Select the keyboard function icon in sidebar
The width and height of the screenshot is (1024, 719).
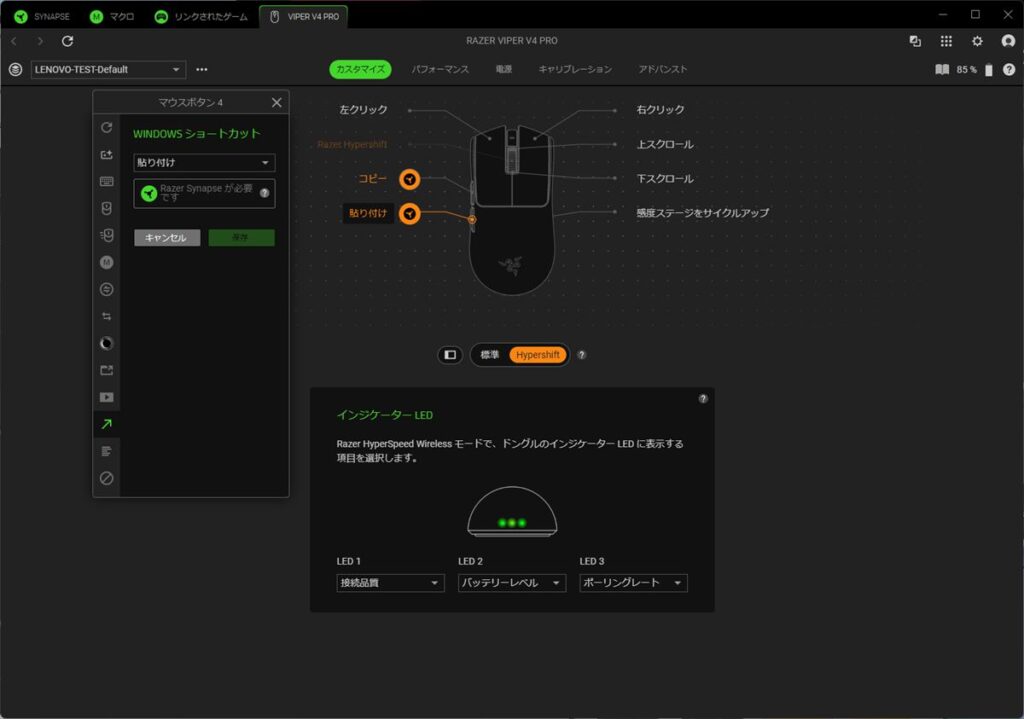click(x=107, y=181)
